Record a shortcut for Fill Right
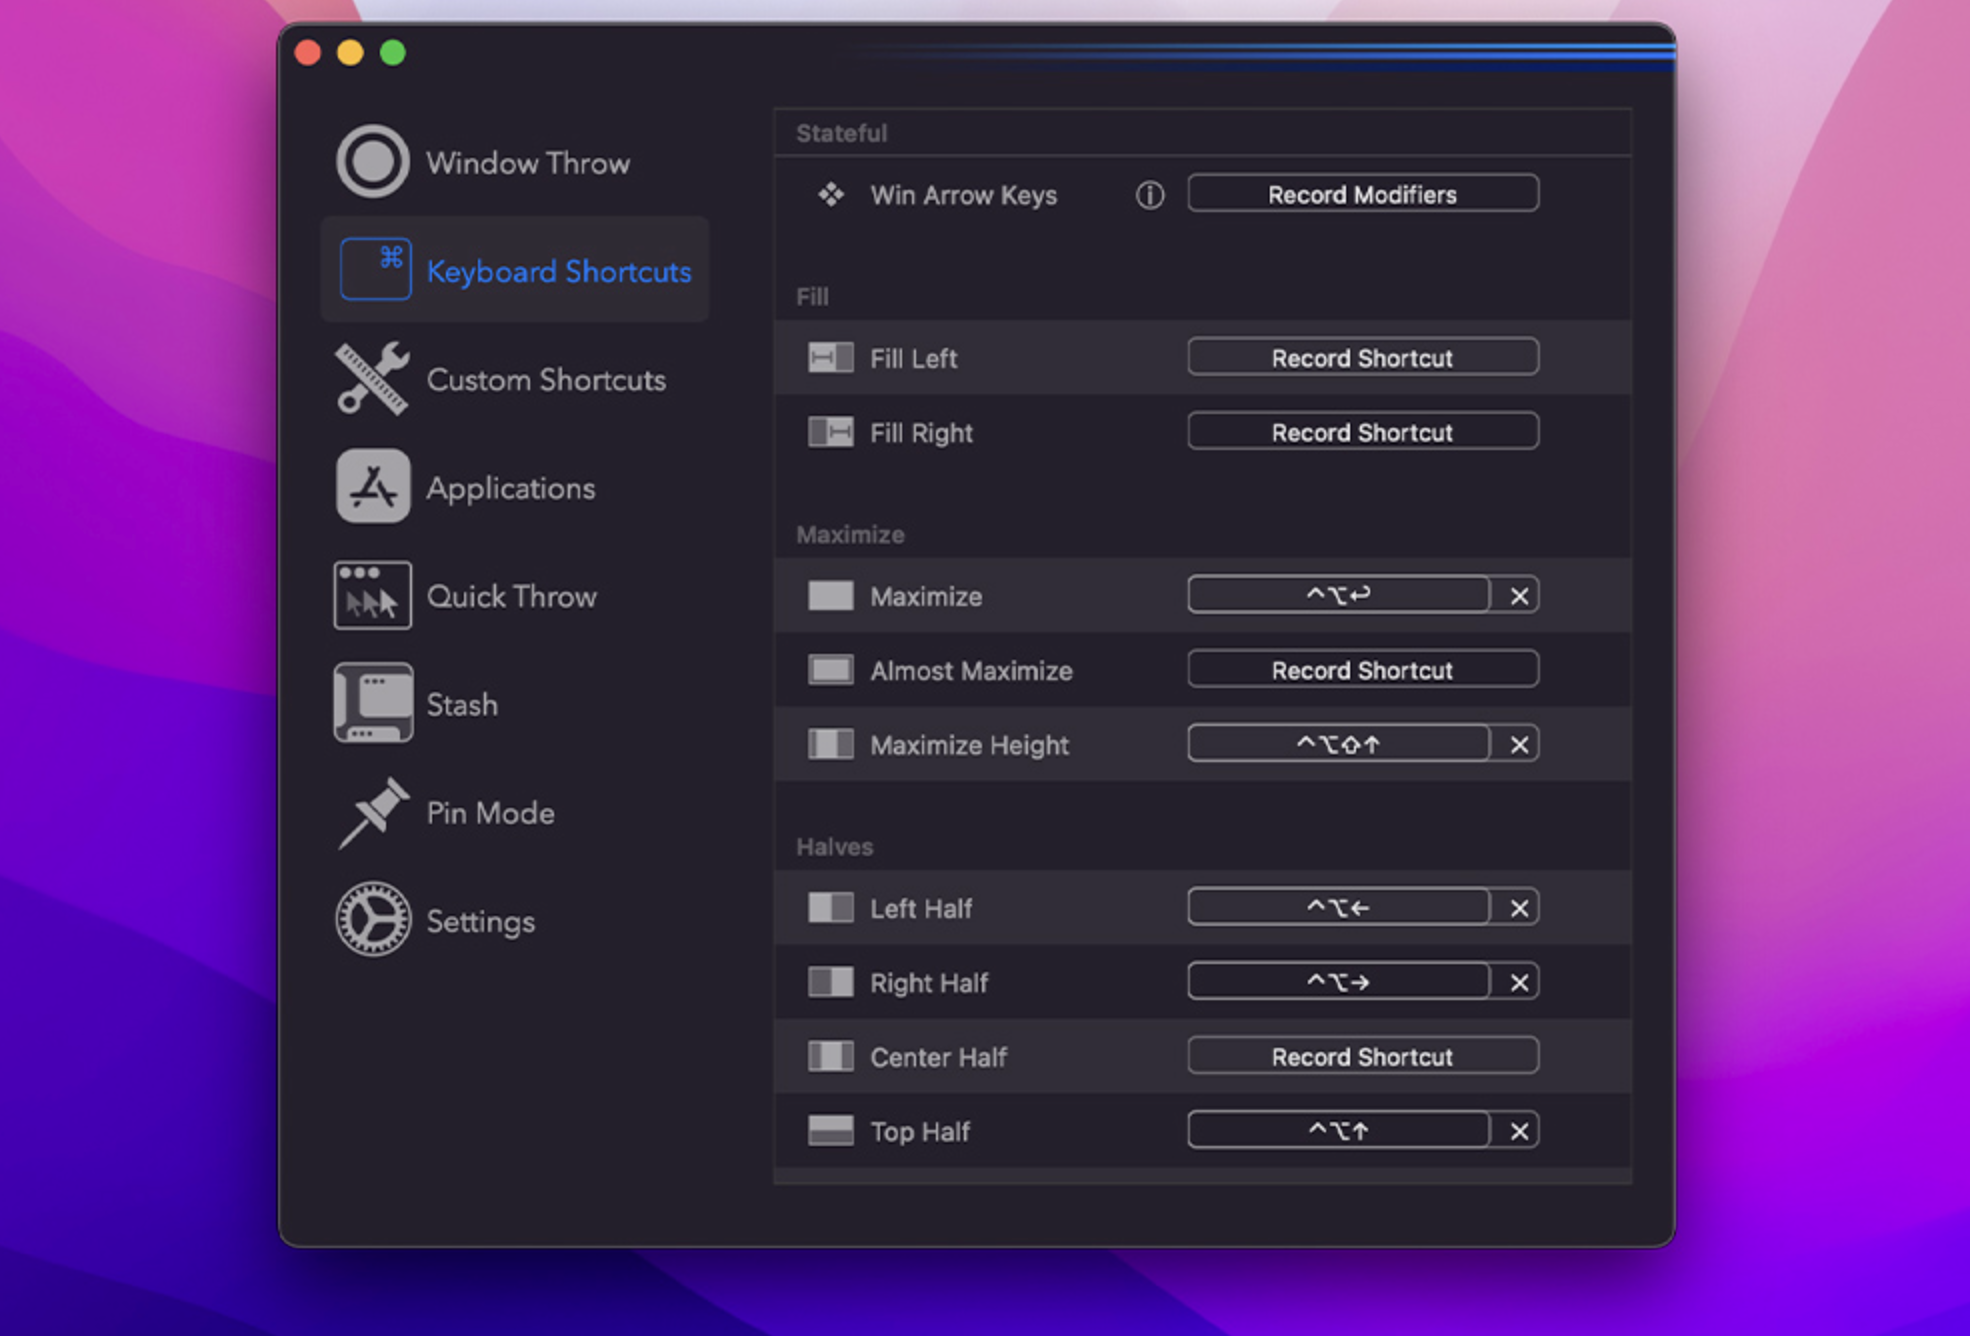Image resolution: width=1970 pixels, height=1336 pixels. (x=1362, y=431)
